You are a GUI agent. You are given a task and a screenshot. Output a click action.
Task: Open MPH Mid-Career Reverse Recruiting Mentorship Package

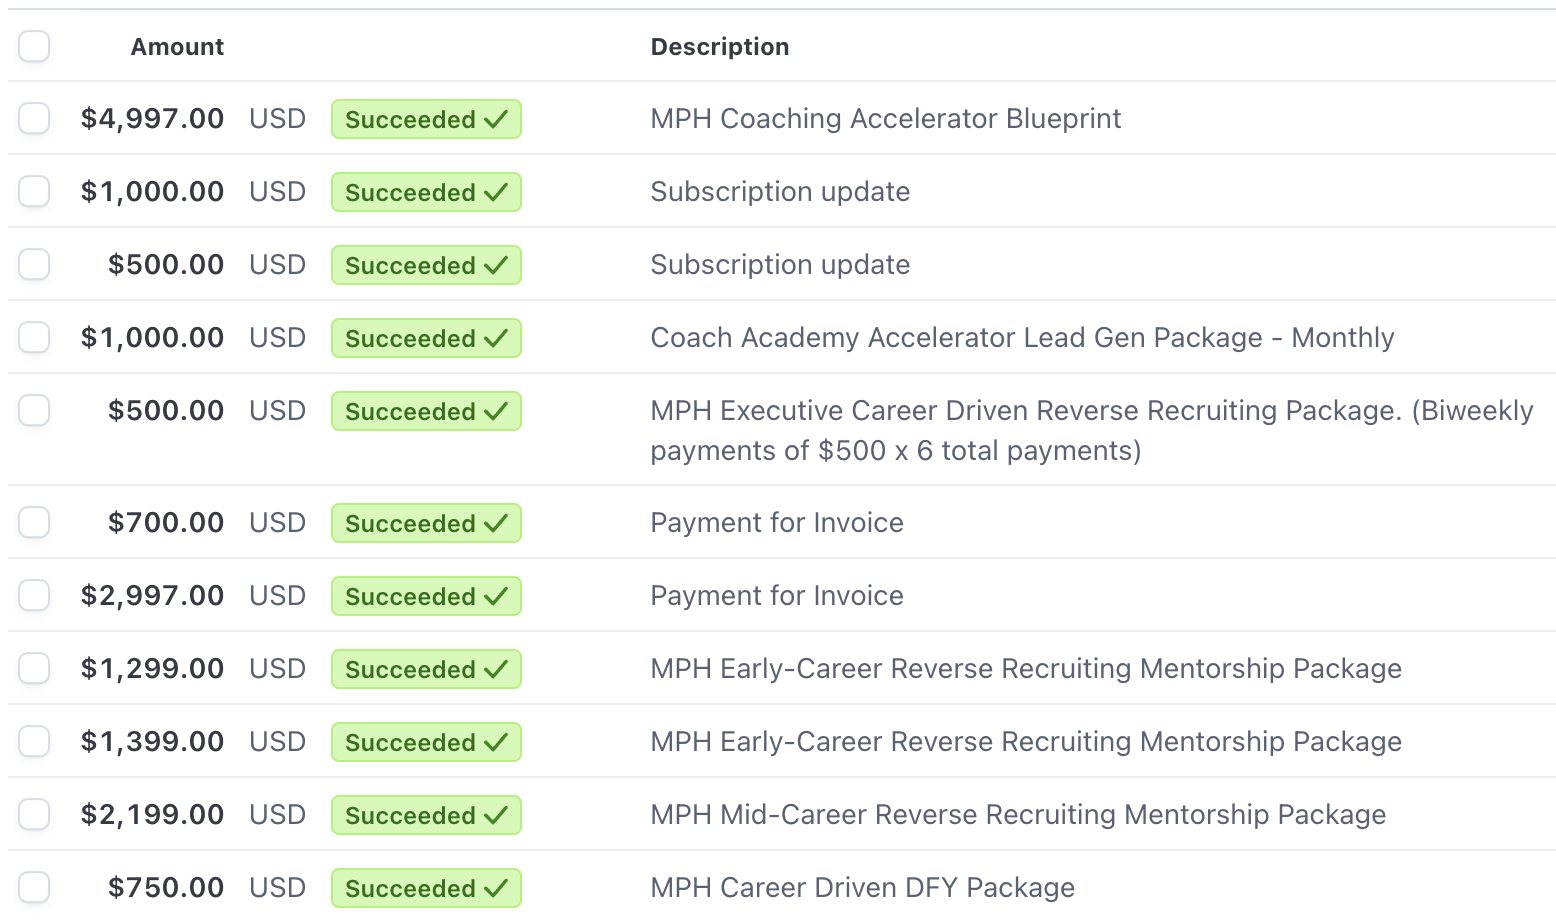pos(1018,814)
